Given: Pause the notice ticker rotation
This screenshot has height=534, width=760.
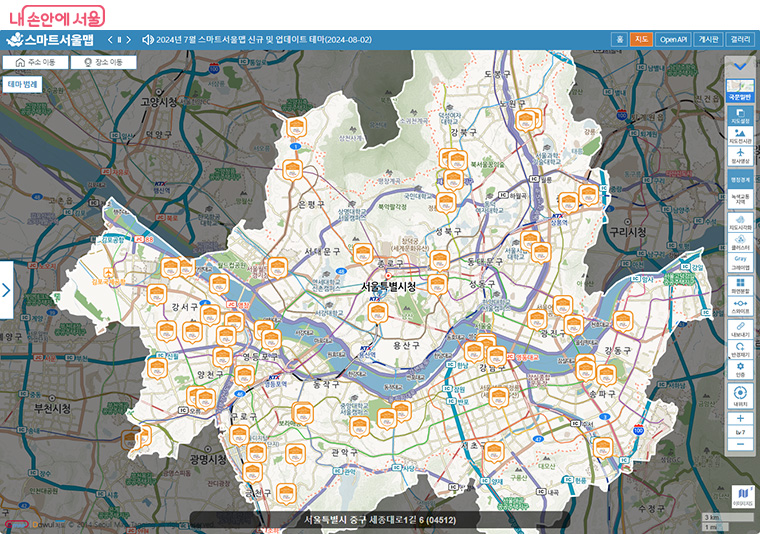Looking at the screenshot, I should click(x=119, y=40).
